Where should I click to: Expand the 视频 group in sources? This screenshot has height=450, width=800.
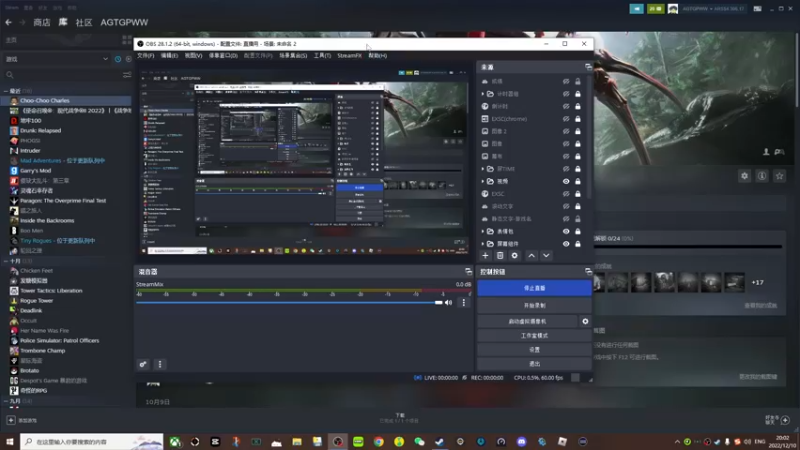[483, 181]
